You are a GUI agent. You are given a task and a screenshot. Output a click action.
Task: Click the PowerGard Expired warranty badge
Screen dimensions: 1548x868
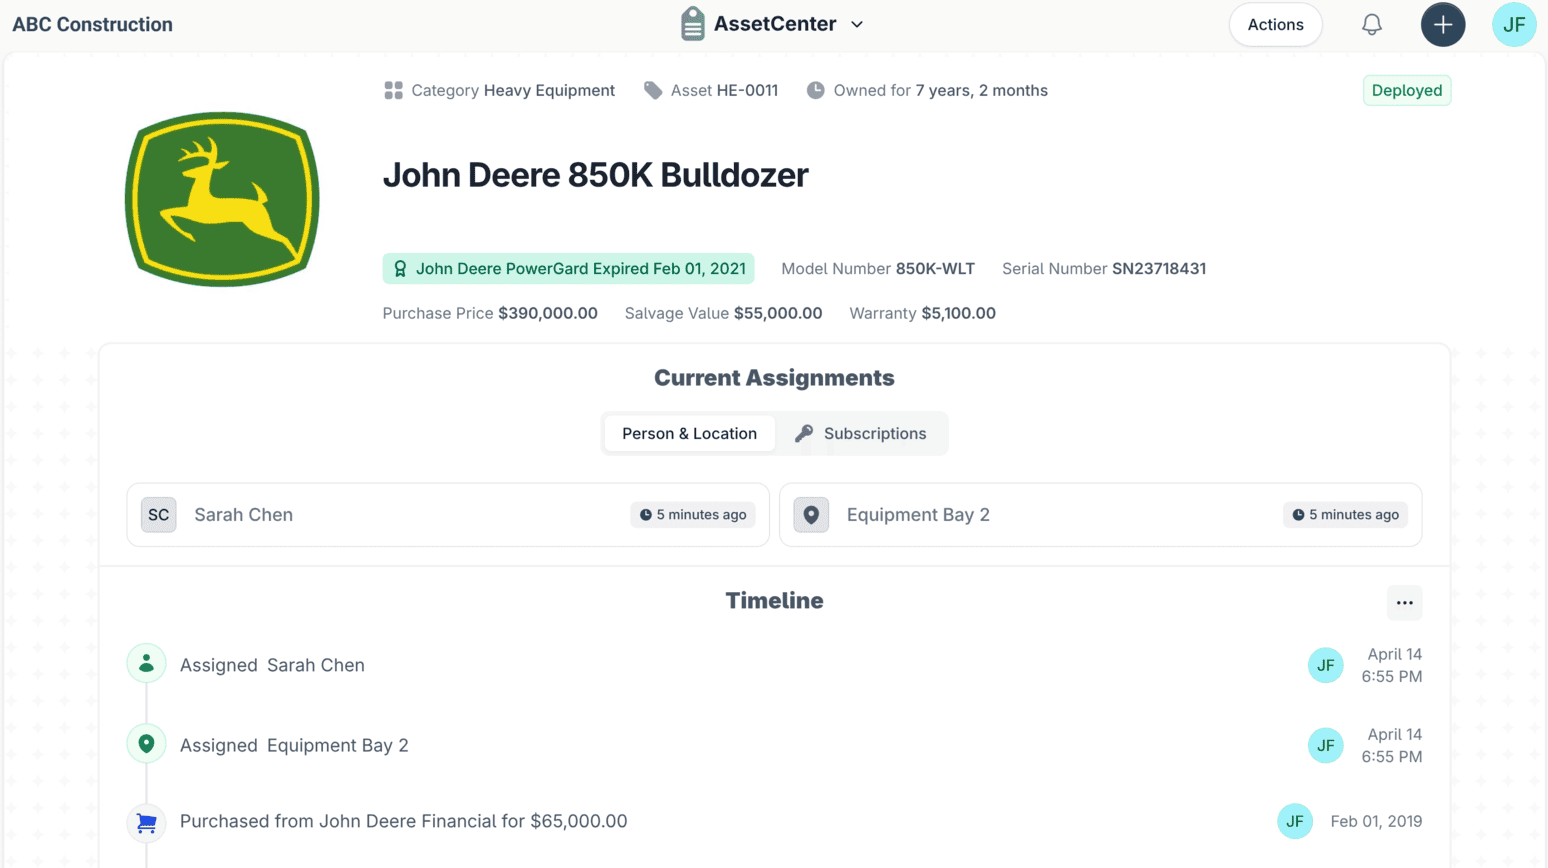pos(568,269)
